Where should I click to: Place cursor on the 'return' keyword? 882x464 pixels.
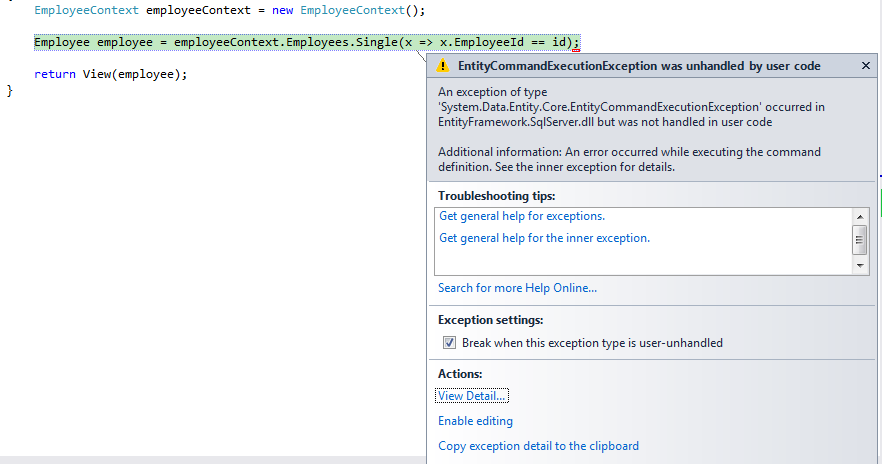[55, 74]
